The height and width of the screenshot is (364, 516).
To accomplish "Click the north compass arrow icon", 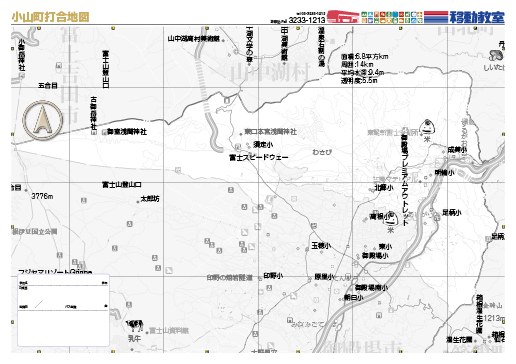I will (x=43, y=120).
